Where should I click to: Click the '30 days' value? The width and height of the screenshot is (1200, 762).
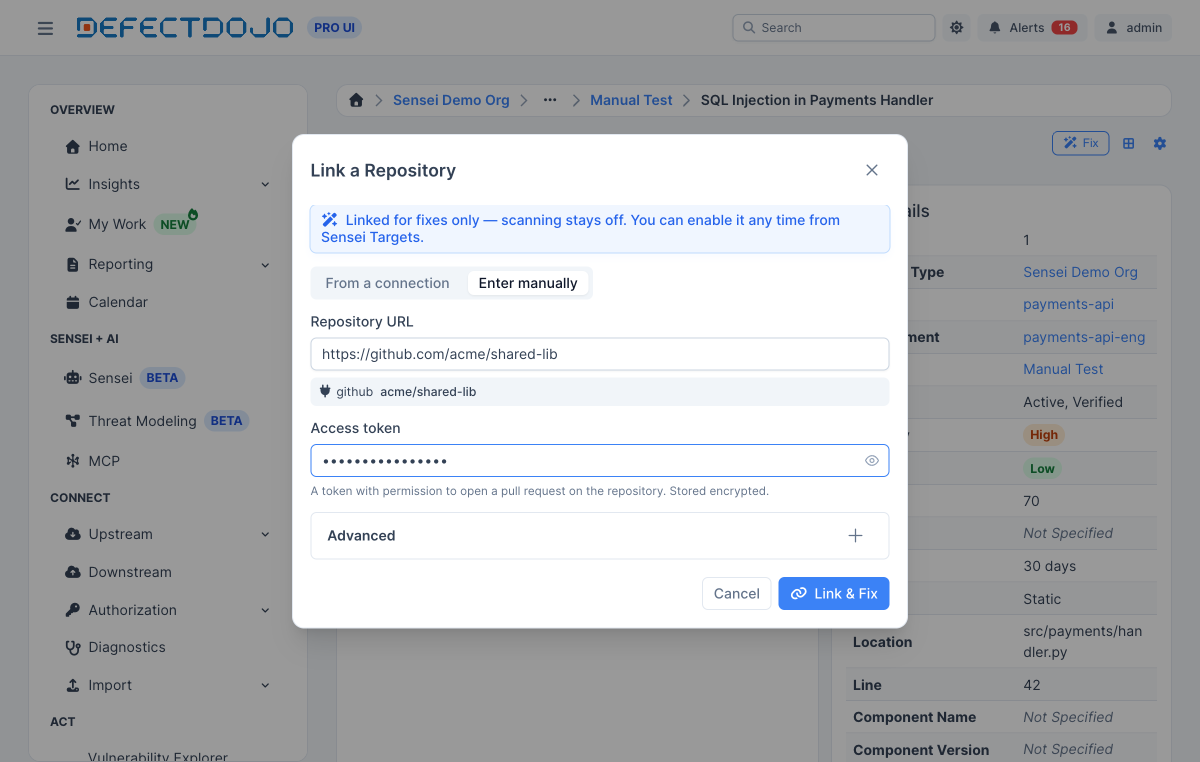pos(1050,566)
